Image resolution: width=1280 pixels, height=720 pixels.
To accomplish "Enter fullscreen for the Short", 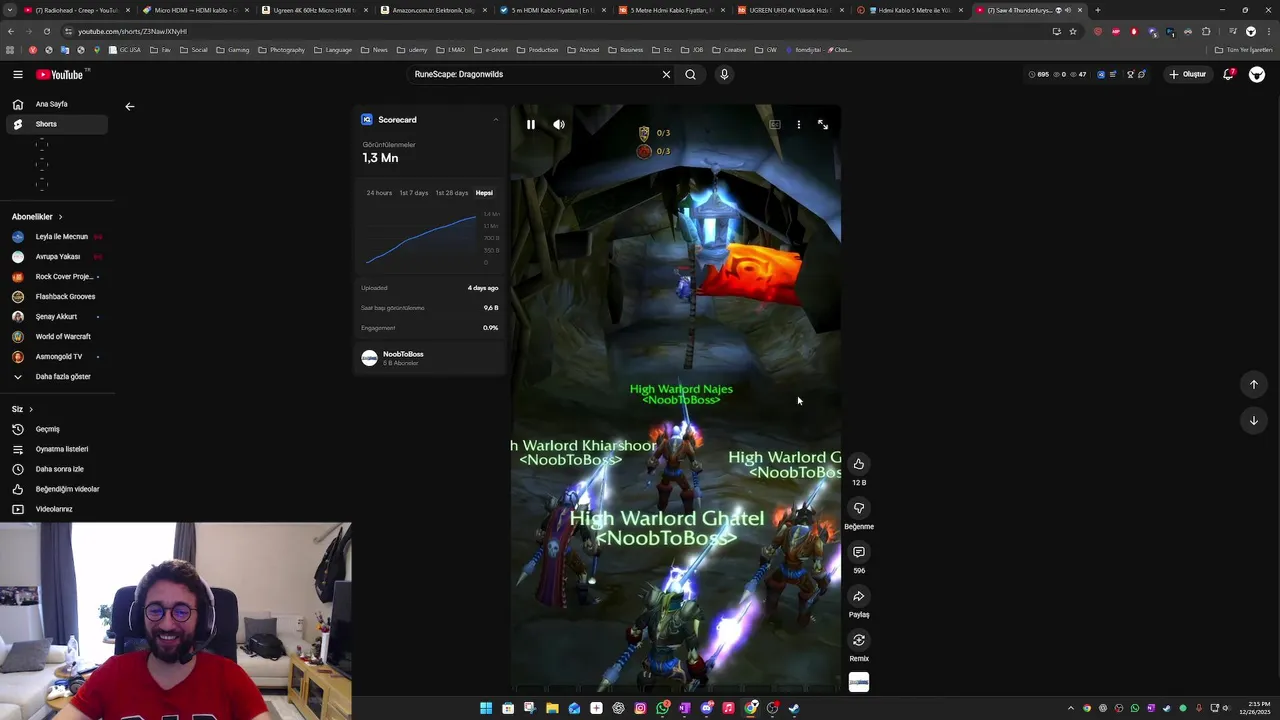I will point(823,125).
